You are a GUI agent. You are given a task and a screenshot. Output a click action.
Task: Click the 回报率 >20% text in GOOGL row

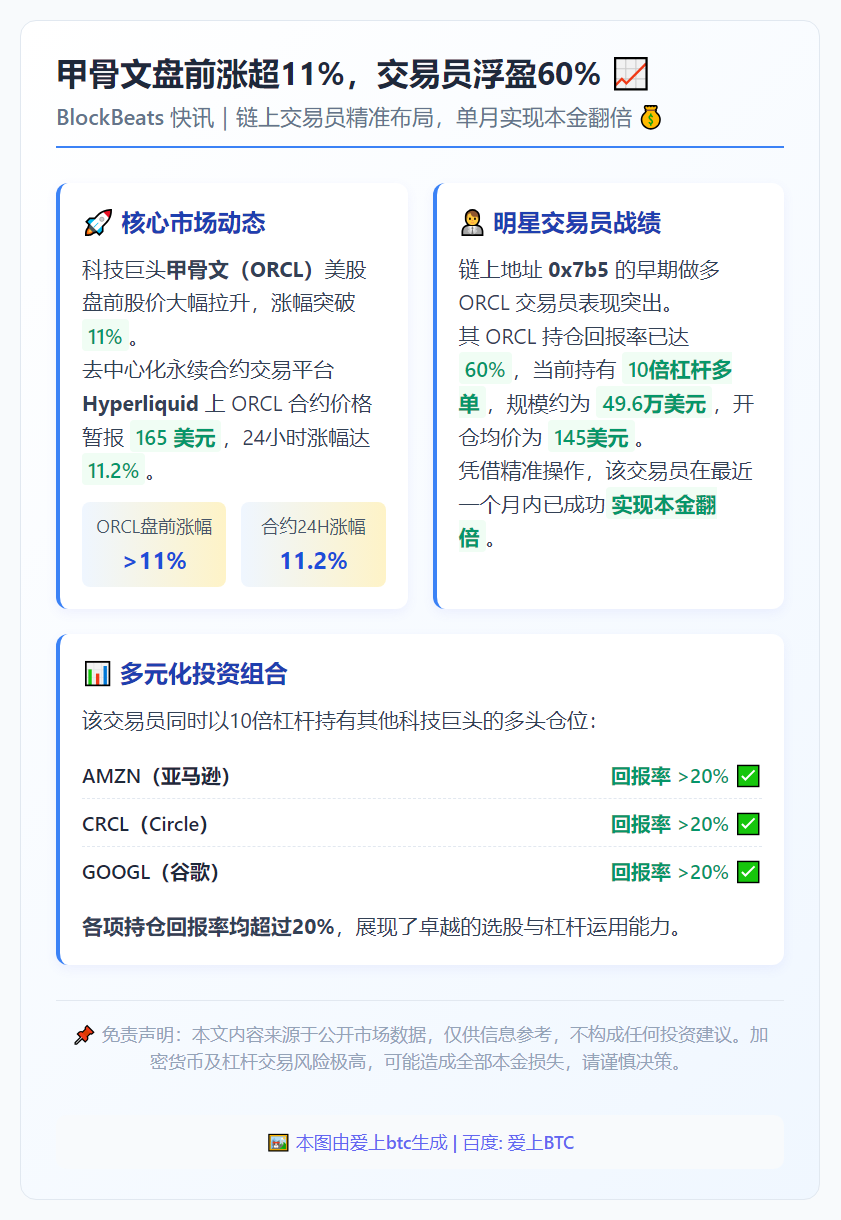tap(670, 872)
